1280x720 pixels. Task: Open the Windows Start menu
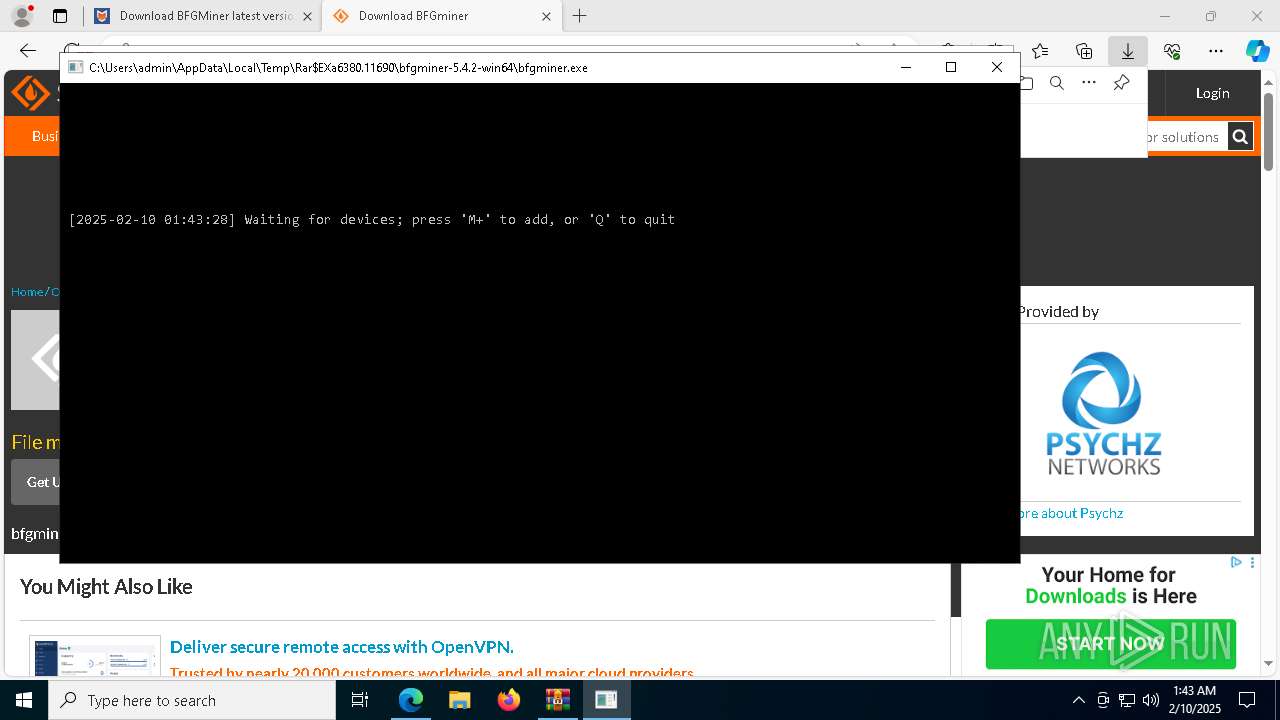[24, 700]
